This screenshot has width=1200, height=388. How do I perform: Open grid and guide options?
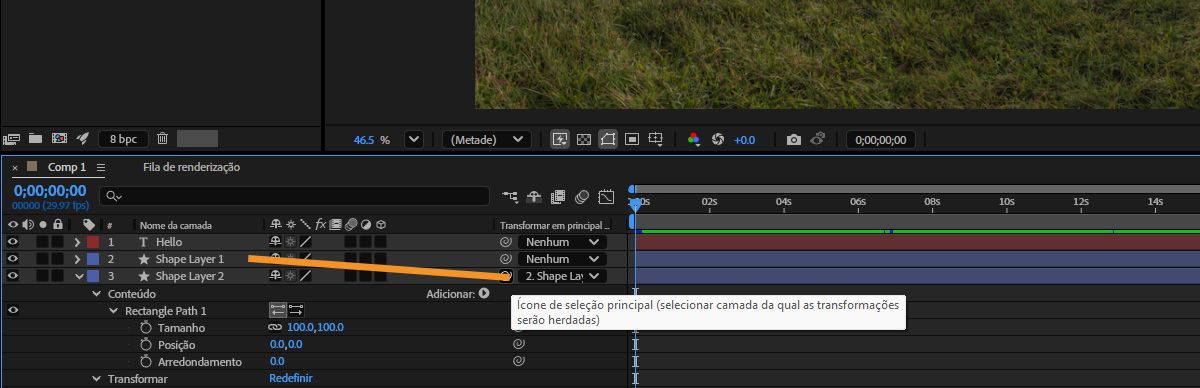coord(656,140)
